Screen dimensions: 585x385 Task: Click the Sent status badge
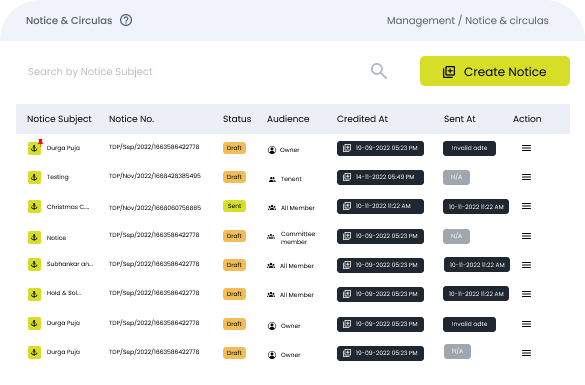pyautogui.click(x=234, y=206)
